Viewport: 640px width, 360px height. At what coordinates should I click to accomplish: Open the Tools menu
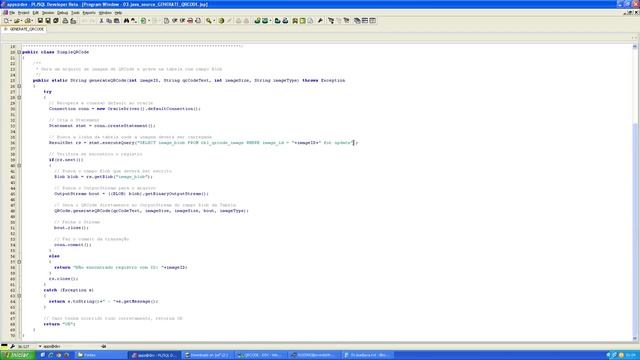pos(75,13)
